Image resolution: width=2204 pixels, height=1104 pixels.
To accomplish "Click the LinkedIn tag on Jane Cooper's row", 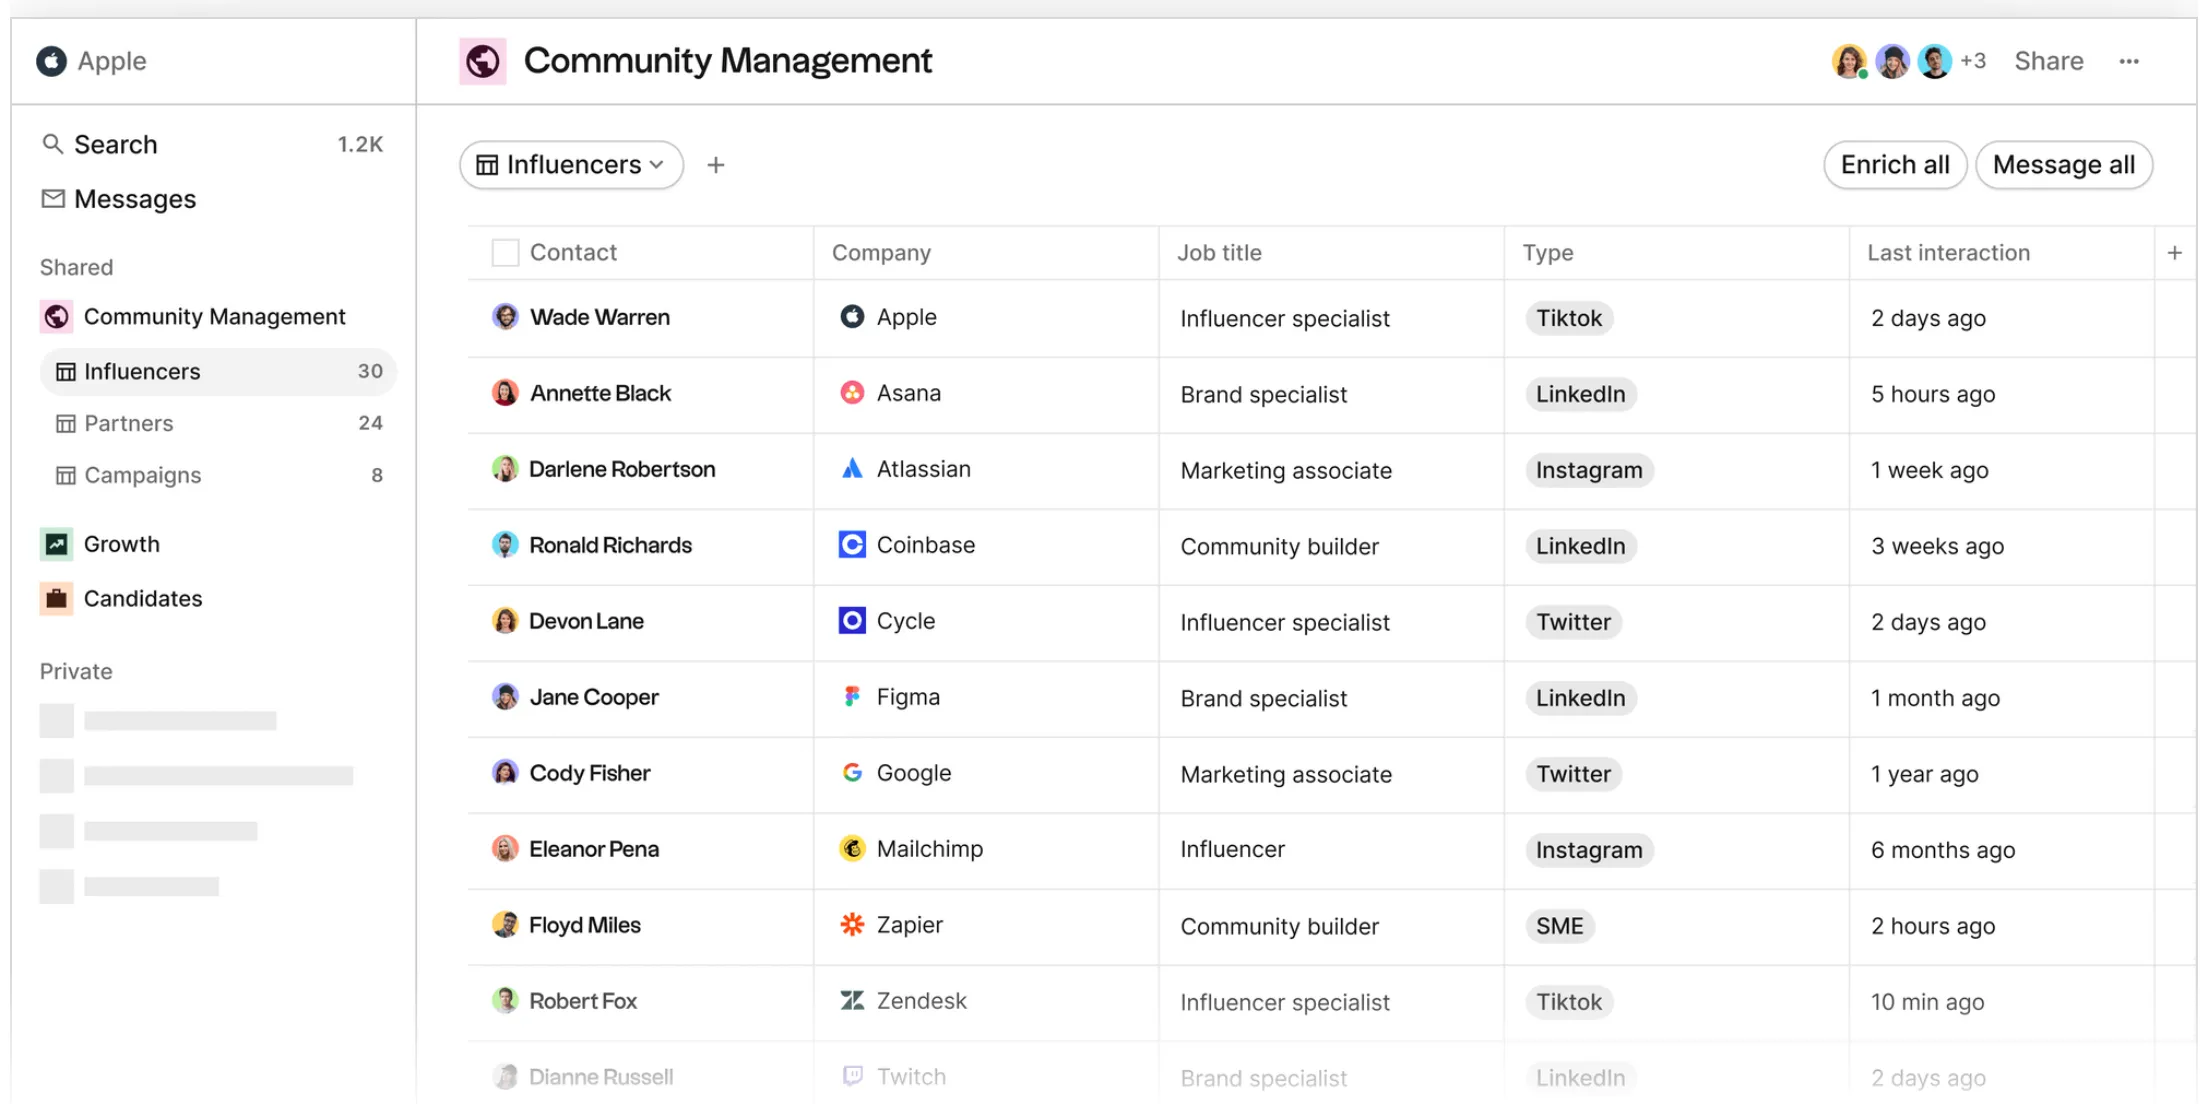I will pos(1581,698).
